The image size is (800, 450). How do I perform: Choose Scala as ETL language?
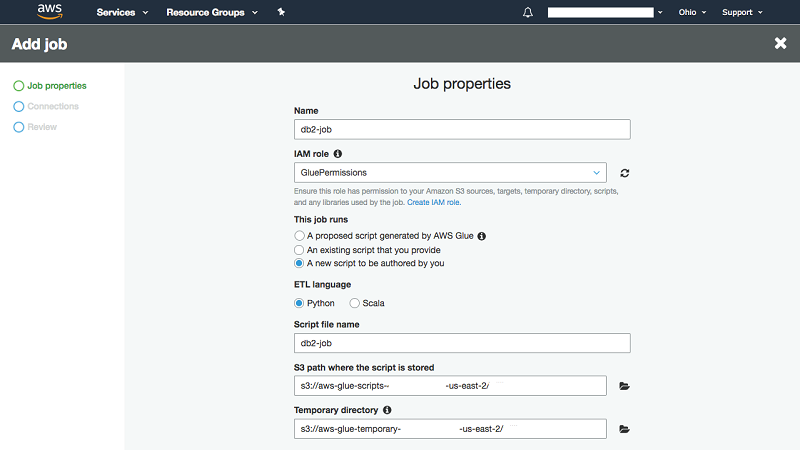[x=354, y=303]
